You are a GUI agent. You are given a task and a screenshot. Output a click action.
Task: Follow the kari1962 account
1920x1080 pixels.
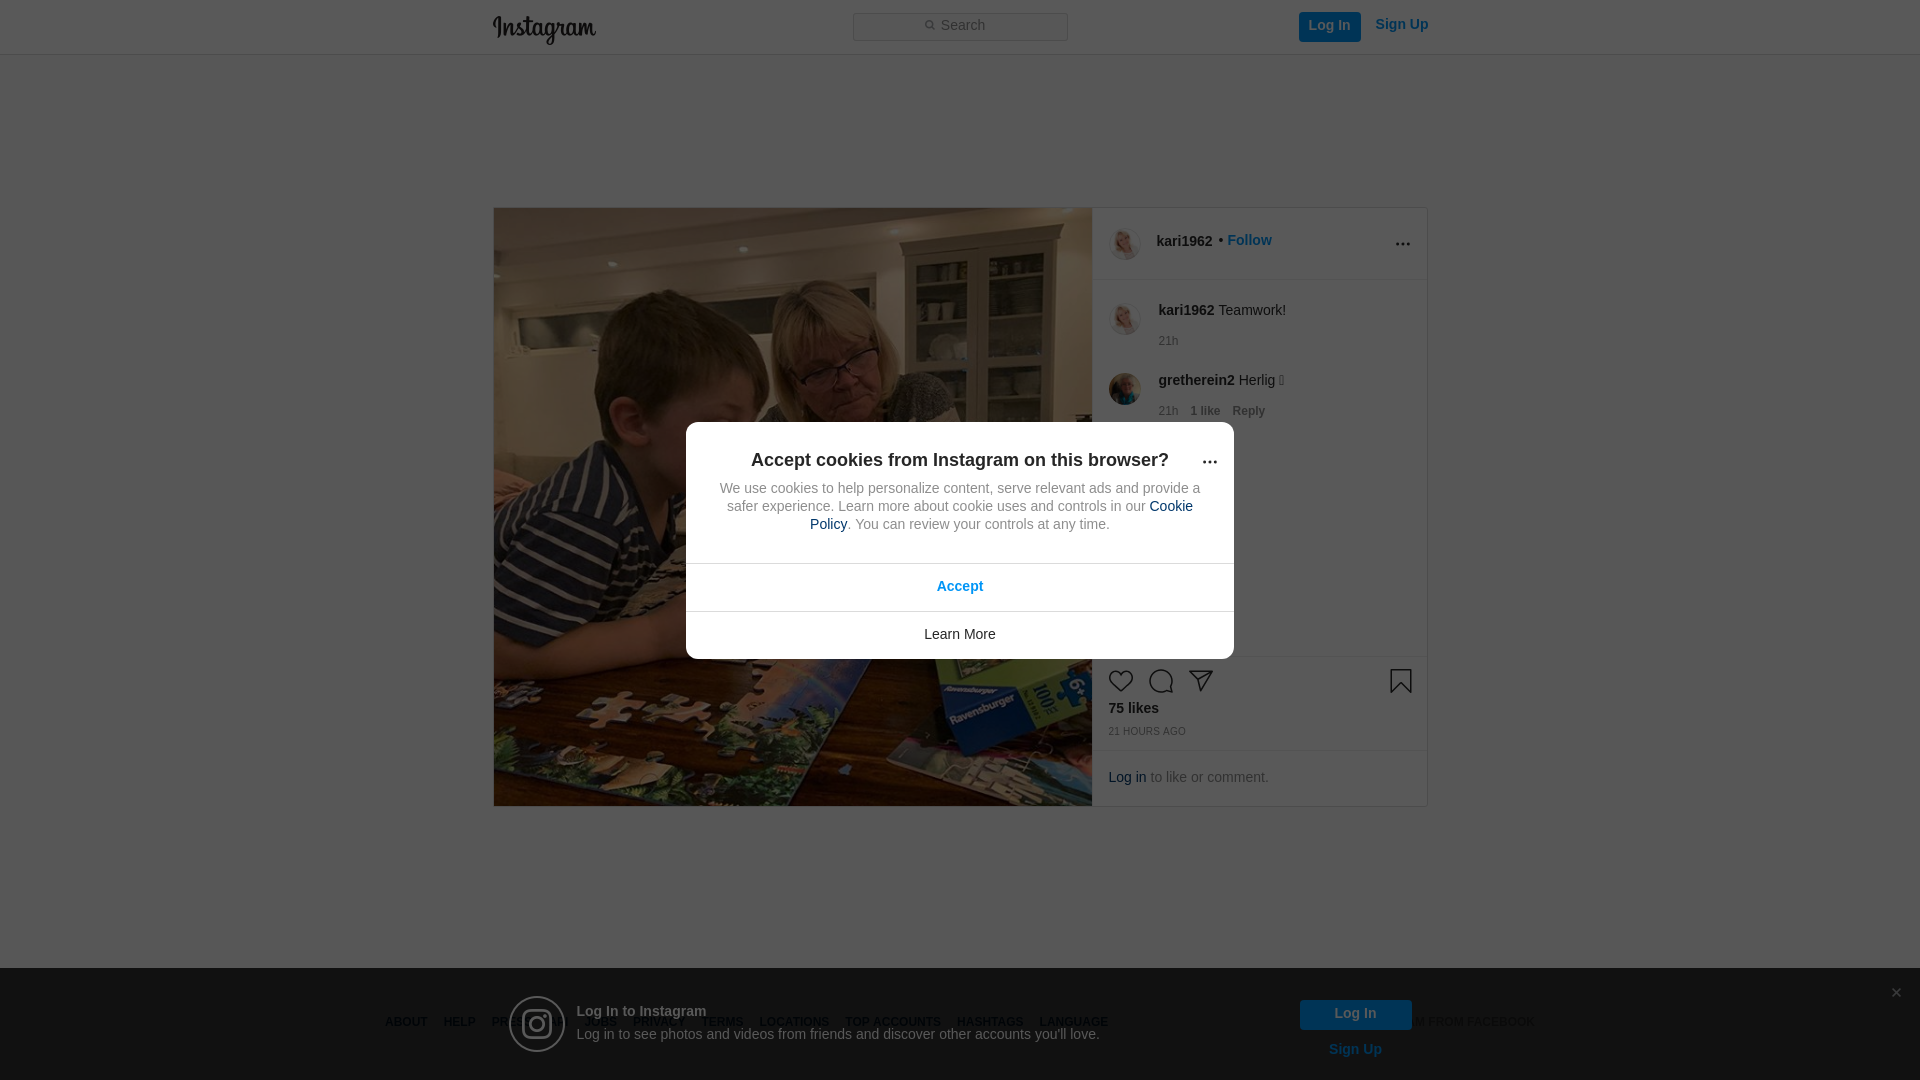(1249, 240)
